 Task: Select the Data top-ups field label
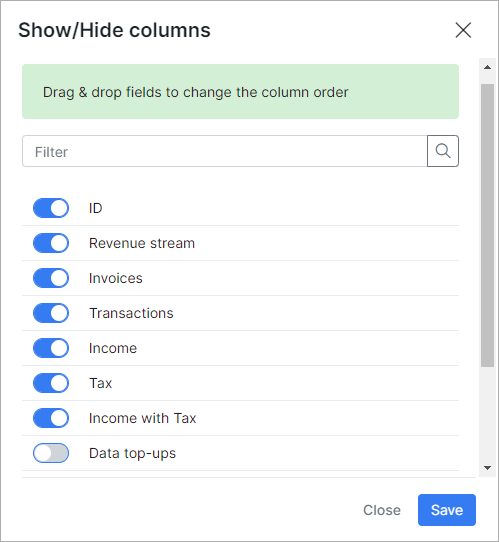tap(132, 453)
